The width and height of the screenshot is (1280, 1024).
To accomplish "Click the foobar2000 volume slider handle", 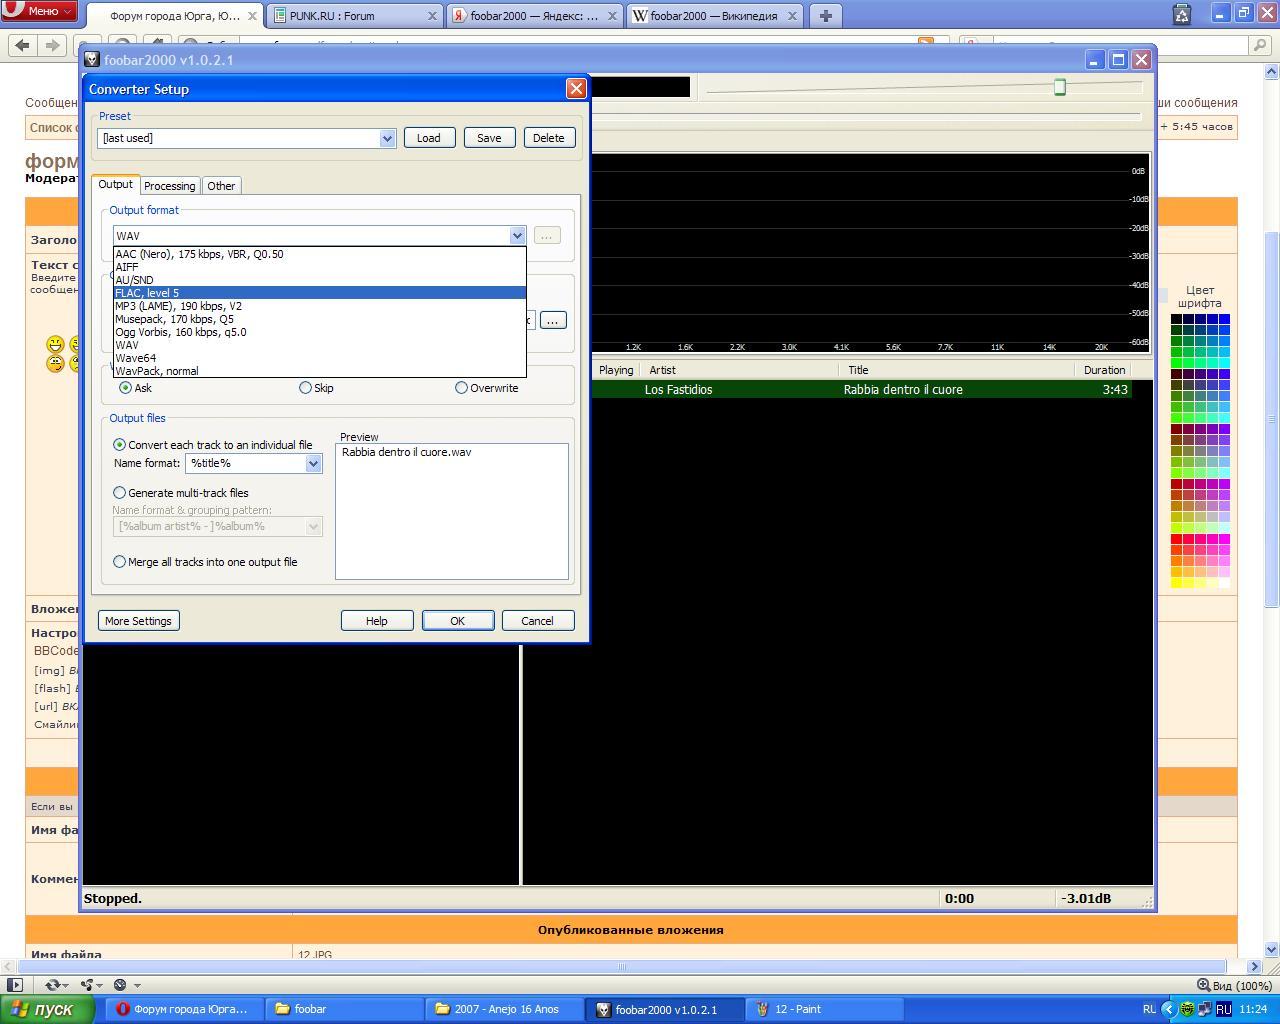I will 1060,87.
